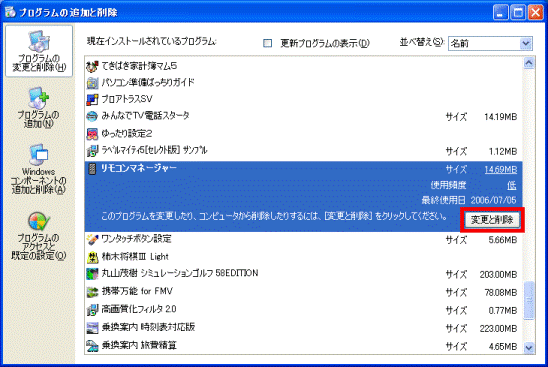Select ラベルマイティ5 サンプル entry

coord(303,151)
